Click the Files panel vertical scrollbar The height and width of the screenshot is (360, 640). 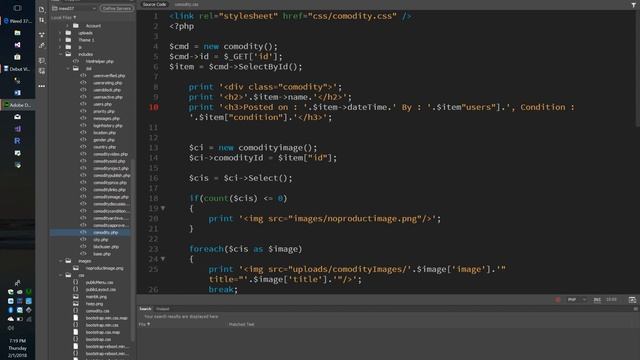coord(133,249)
